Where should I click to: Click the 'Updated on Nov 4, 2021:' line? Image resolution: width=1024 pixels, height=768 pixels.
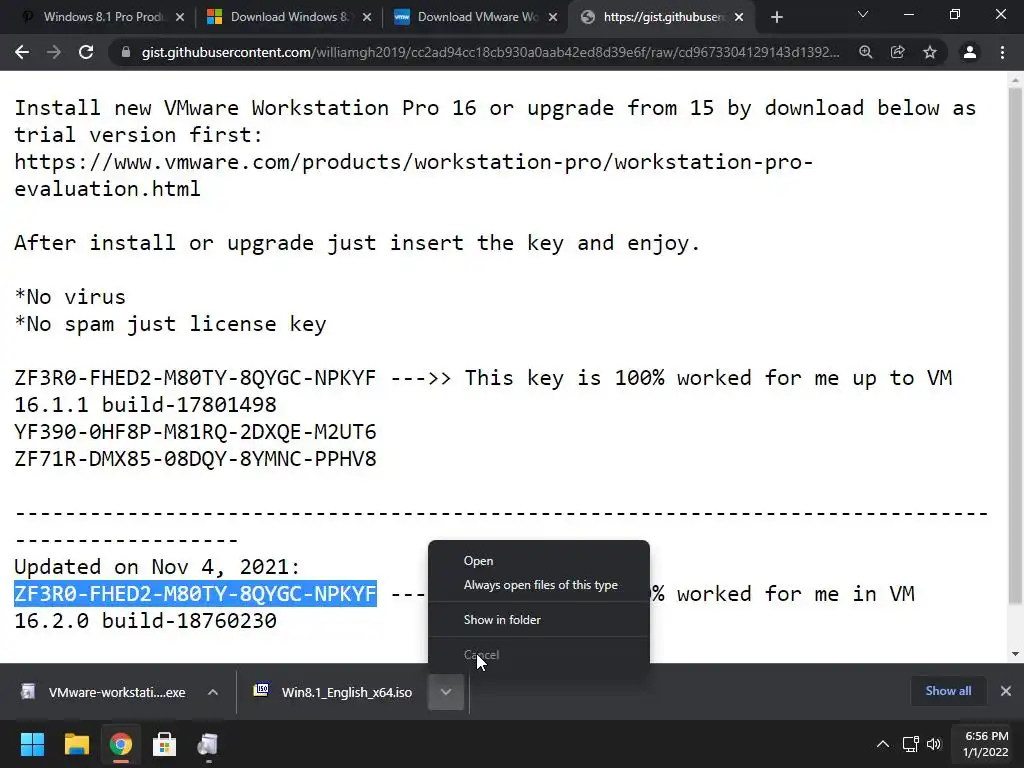tap(157, 566)
